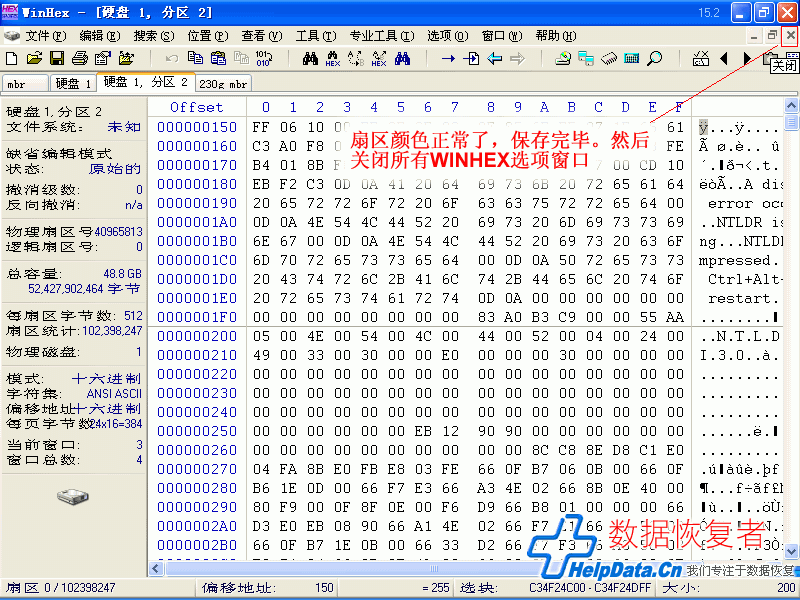Open Find Hex Values binoculars icon
This screenshot has height=600, width=800.
[333, 58]
